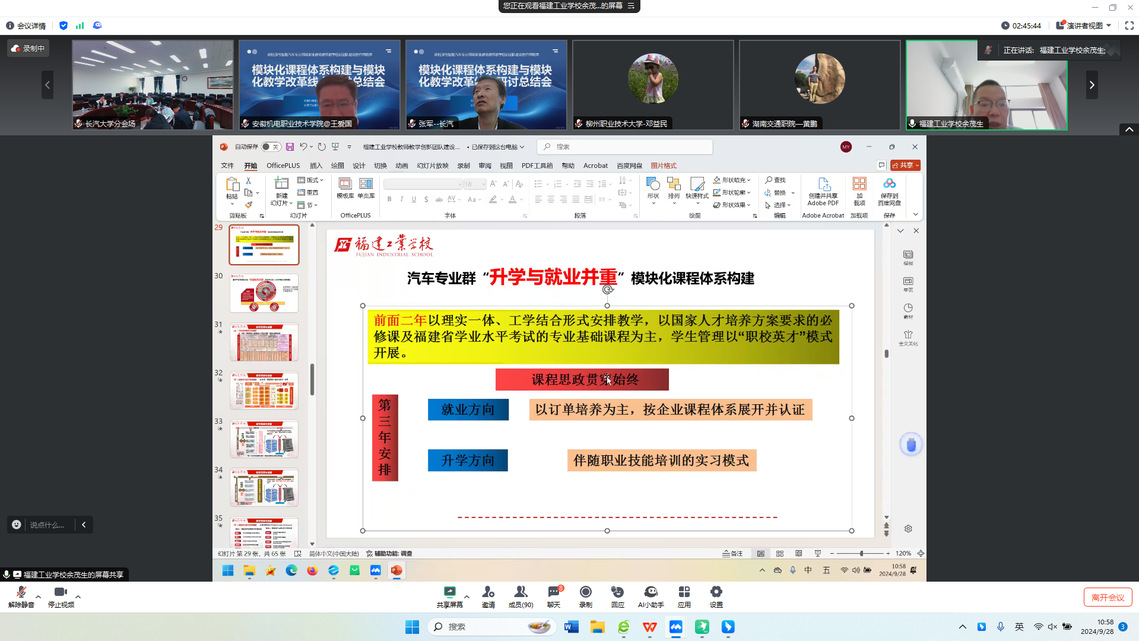Open the Insert (插入) ribbon tab
The width and height of the screenshot is (1139, 641).
coord(316,166)
